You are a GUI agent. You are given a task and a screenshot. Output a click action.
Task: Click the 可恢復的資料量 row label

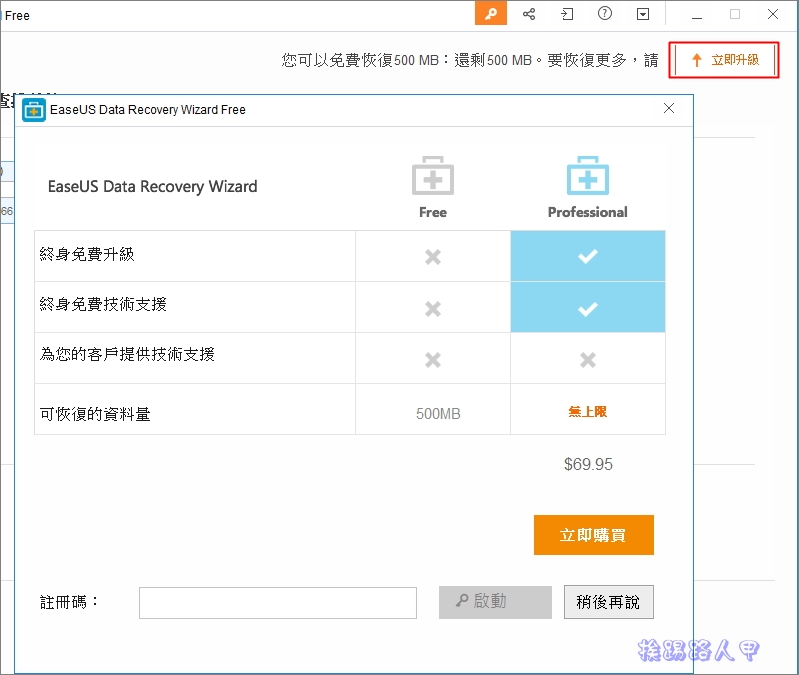point(95,414)
